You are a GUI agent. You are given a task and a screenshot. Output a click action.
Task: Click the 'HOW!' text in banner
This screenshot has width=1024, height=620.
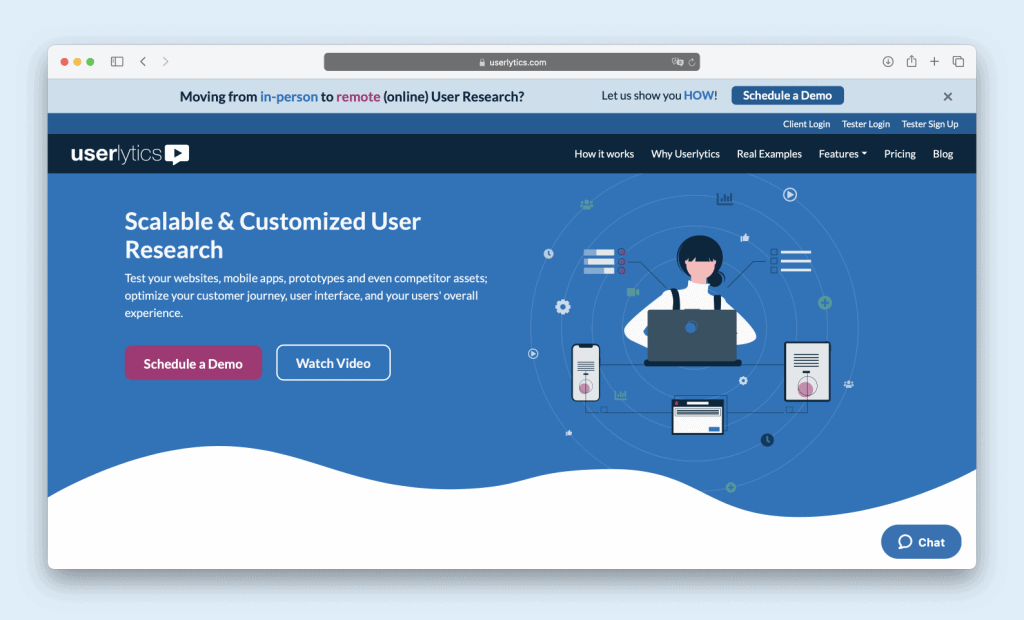[700, 95]
